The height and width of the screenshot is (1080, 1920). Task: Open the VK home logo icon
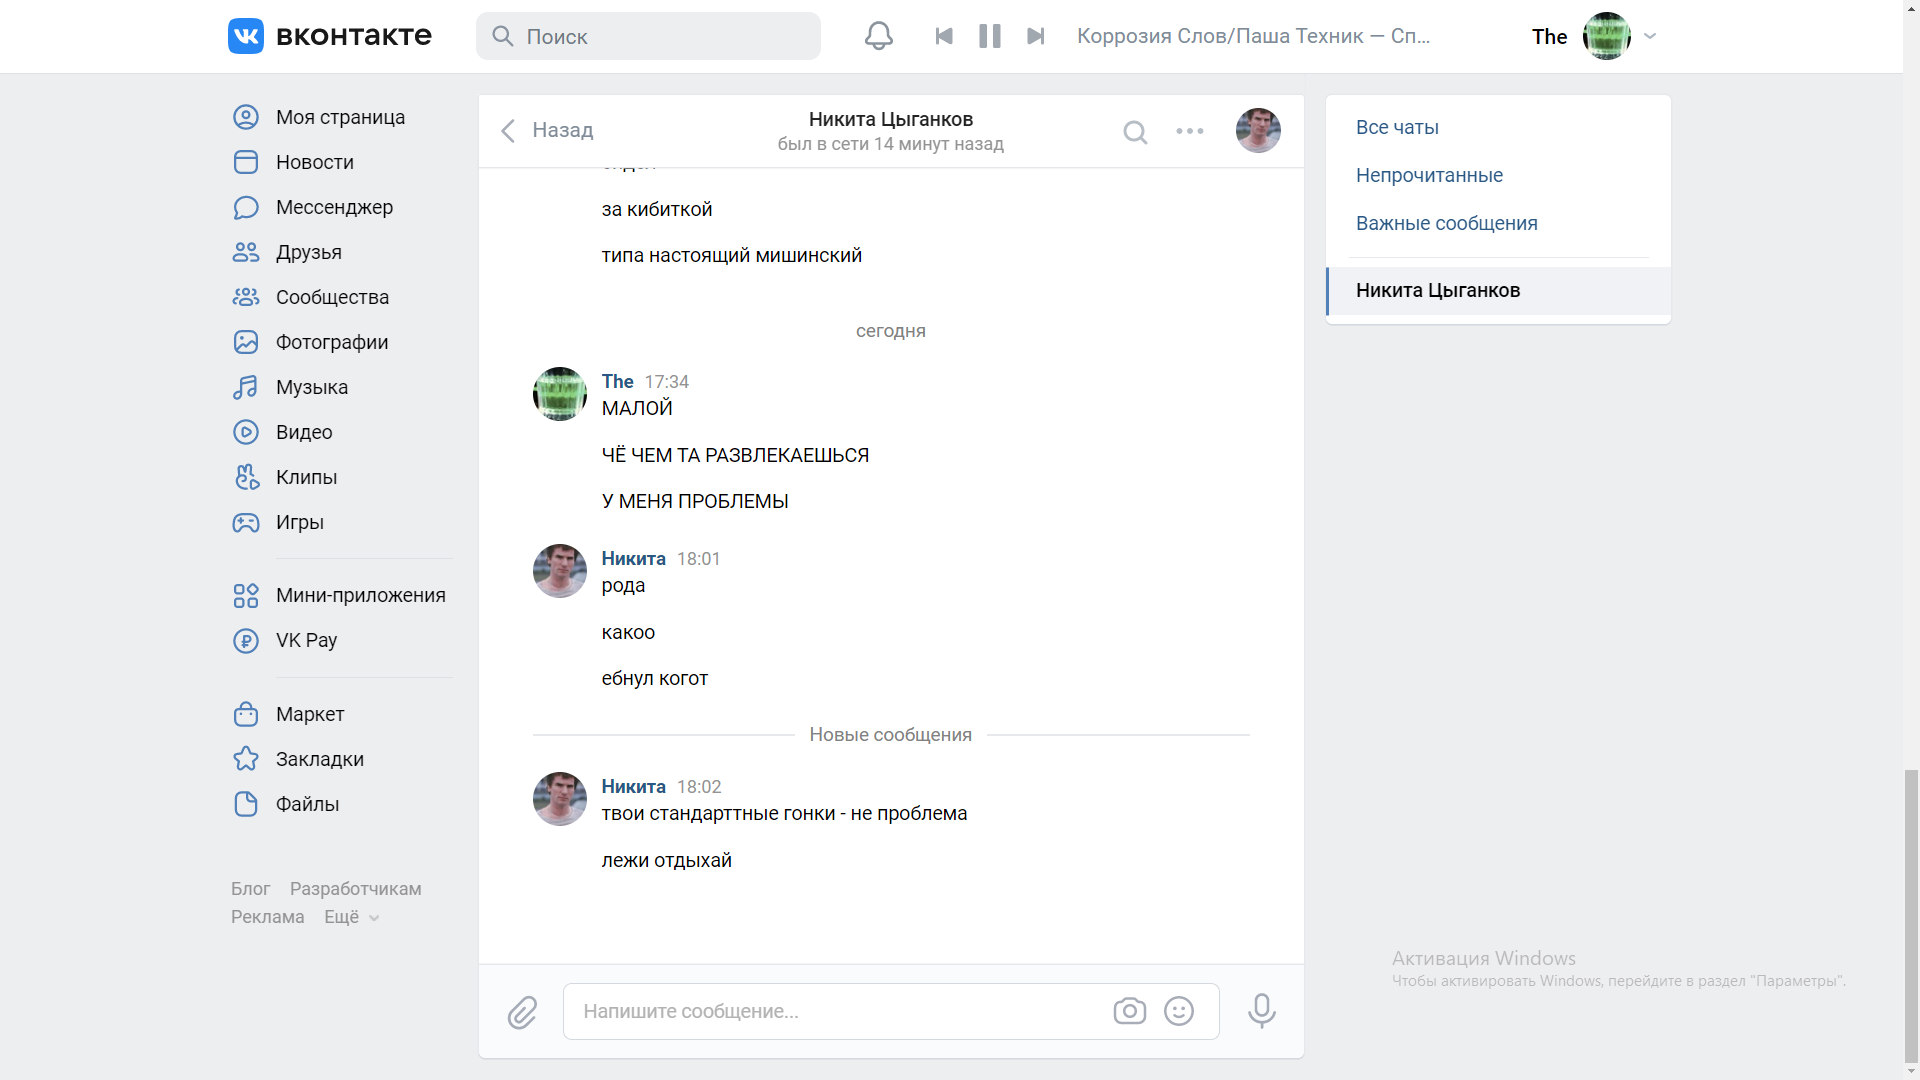(x=246, y=36)
